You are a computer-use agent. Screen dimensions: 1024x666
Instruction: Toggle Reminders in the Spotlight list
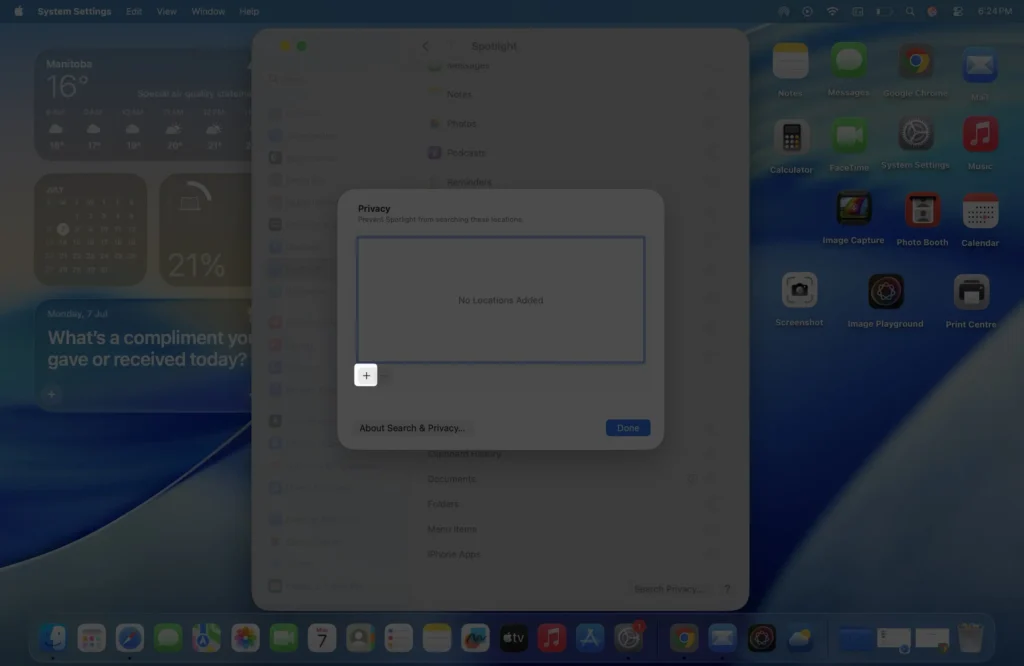coord(710,182)
